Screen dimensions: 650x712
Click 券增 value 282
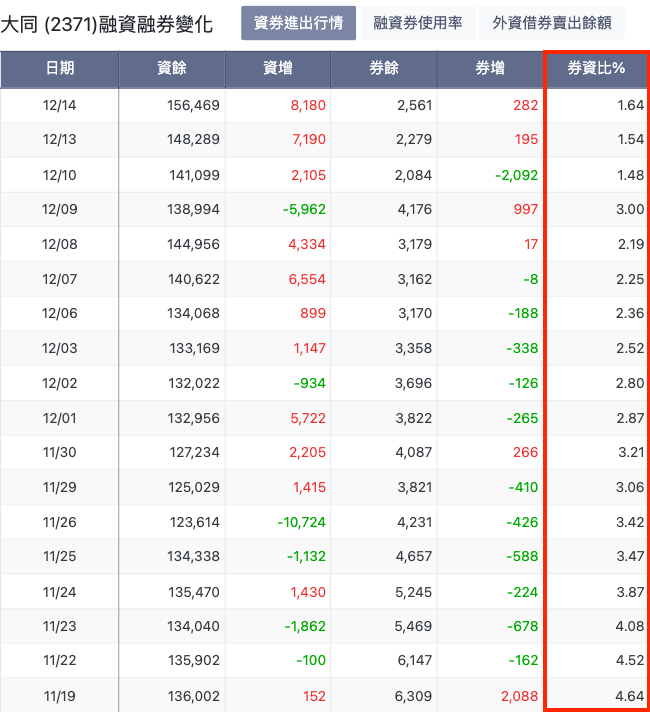[526, 105]
